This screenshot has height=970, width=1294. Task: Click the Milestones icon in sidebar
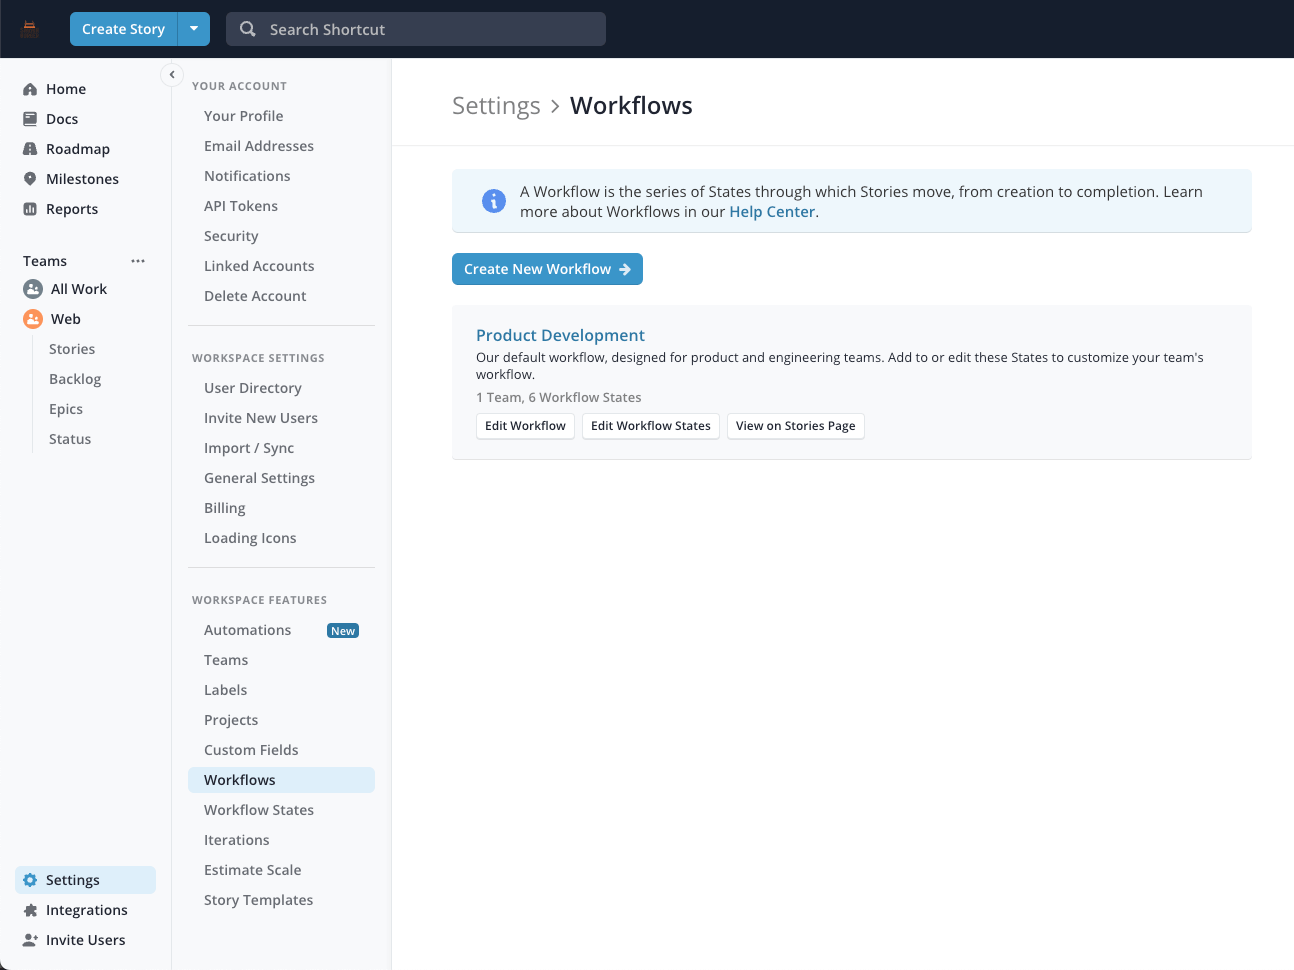coord(30,179)
